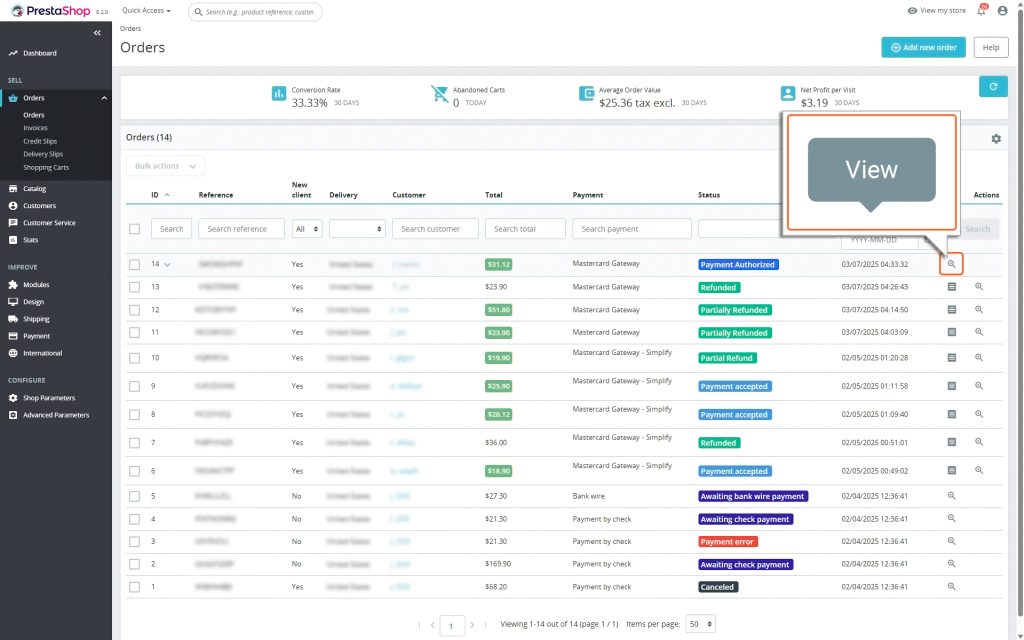1024x640 pixels.
Task: Click the top search field
Action: click(x=255, y=12)
